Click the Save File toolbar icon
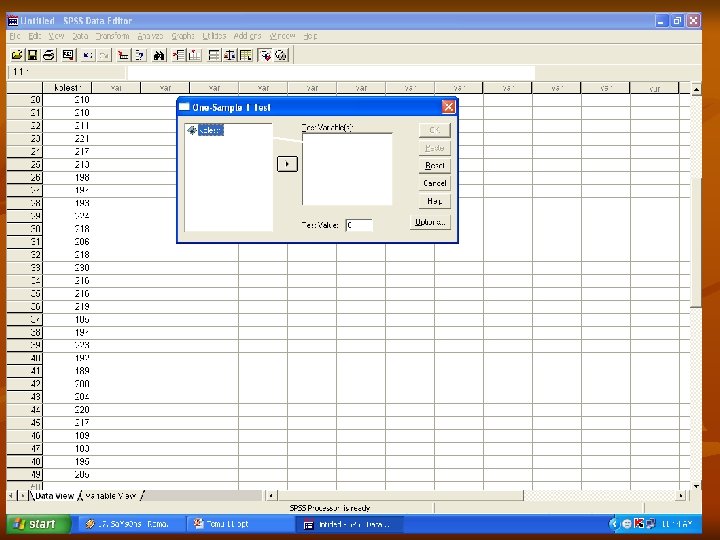 pos(32,56)
